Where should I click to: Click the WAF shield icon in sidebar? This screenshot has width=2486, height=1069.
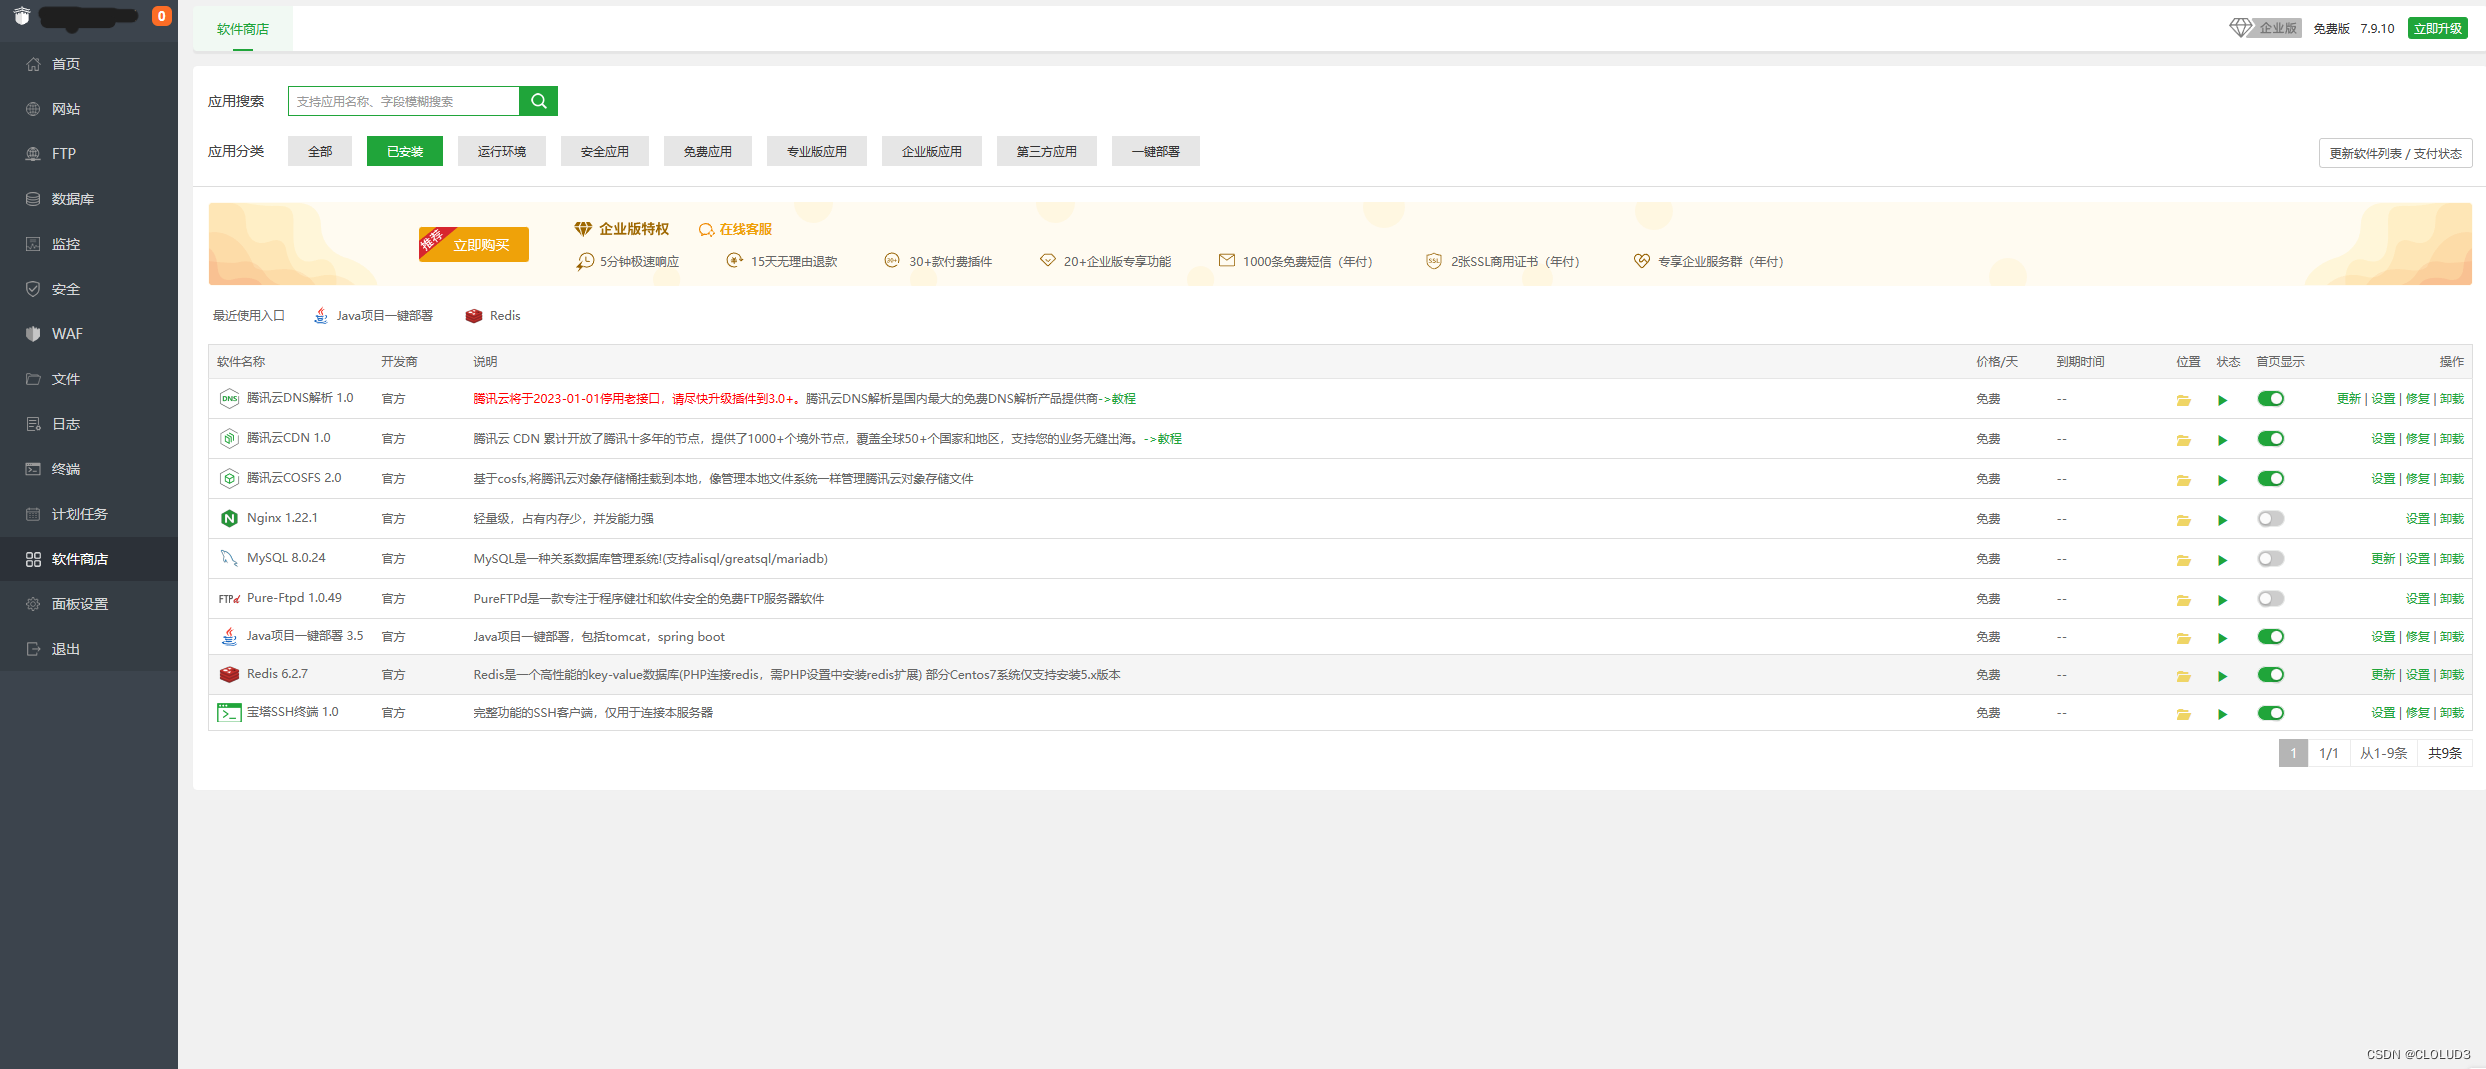point(33,334)
